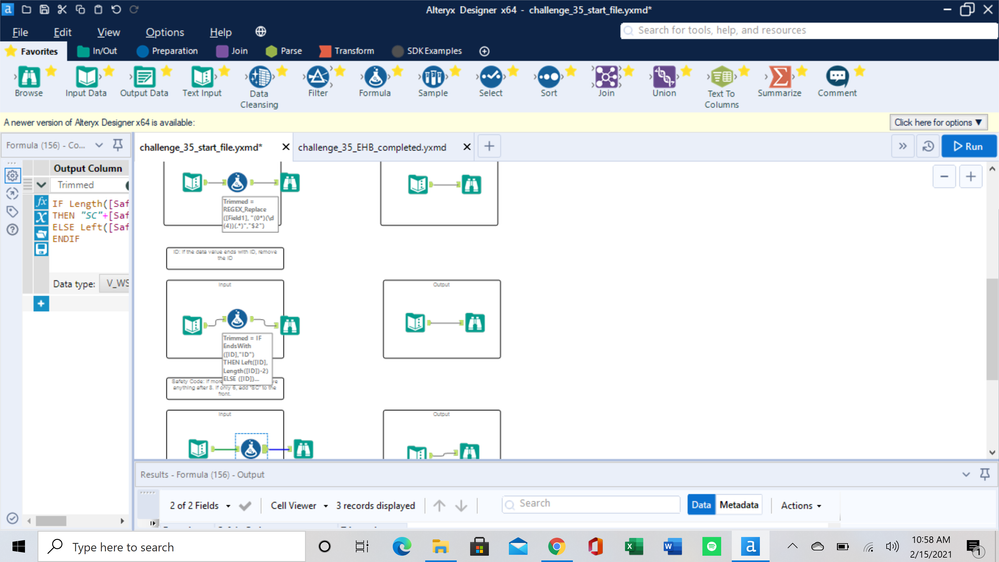The width and height of the screenshot is (999, 562).
Task: Toggle star on Browse tool favorite
Action: [51, 71]
